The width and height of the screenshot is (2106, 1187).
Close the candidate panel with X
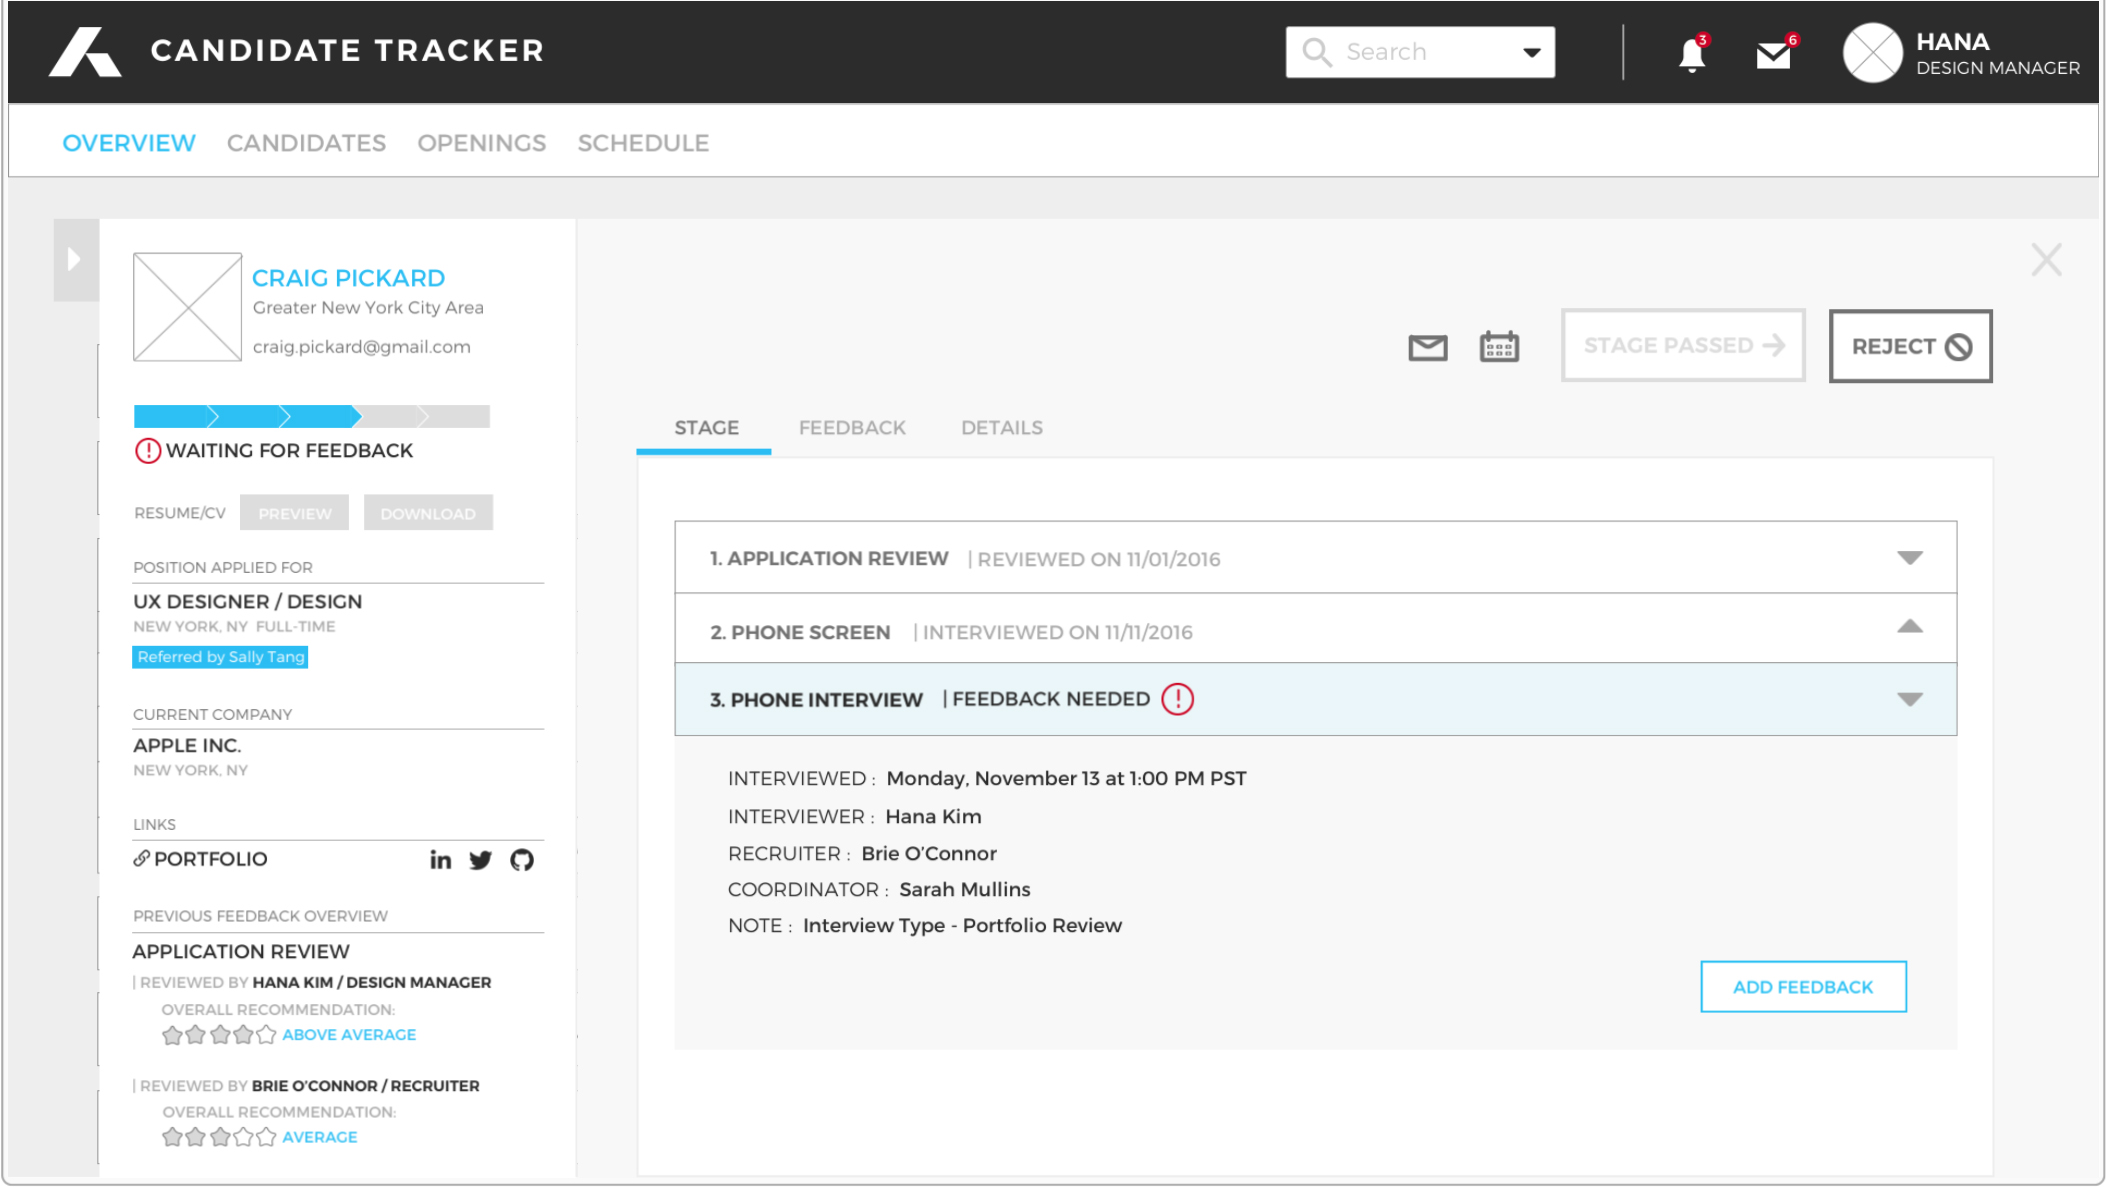tap(2046, 260)
